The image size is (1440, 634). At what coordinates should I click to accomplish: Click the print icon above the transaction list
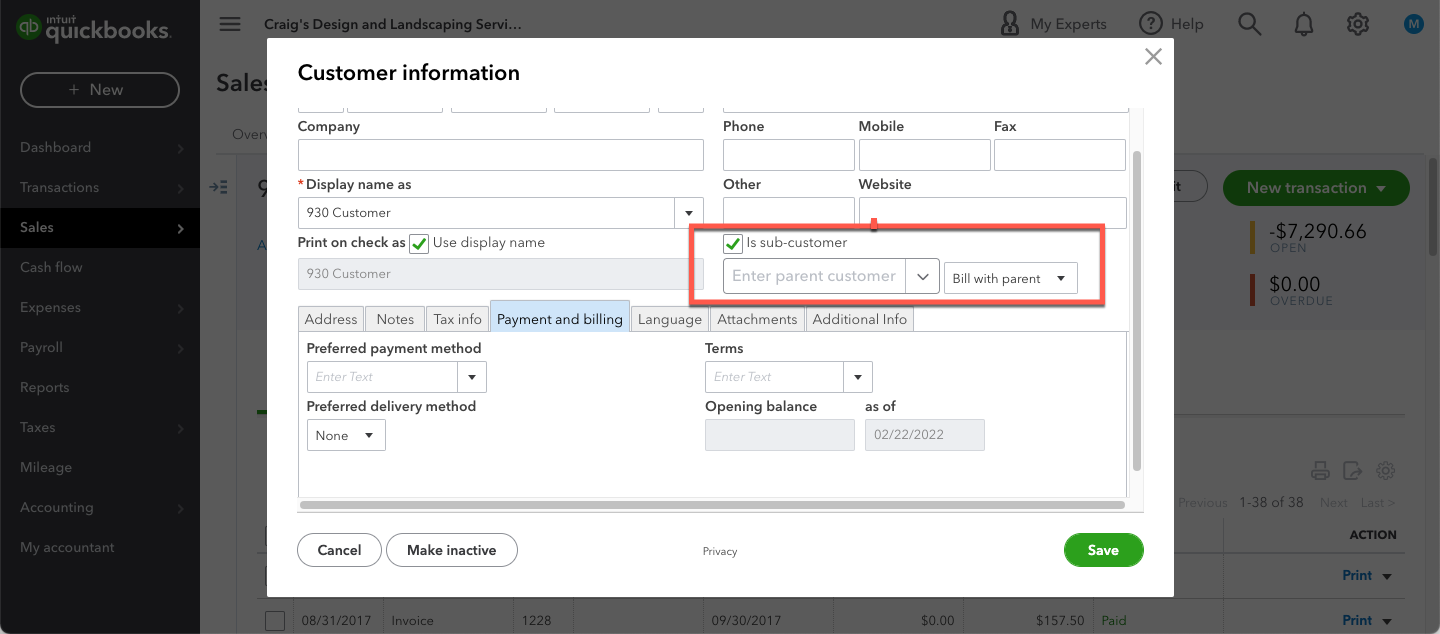click(1320, 470)
